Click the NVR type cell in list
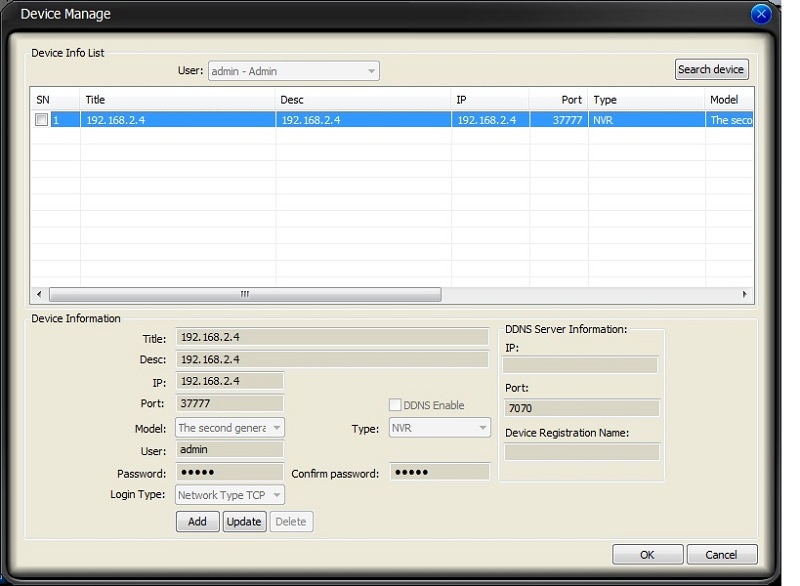The image size is (800, 586). click(x=646, y=120)
